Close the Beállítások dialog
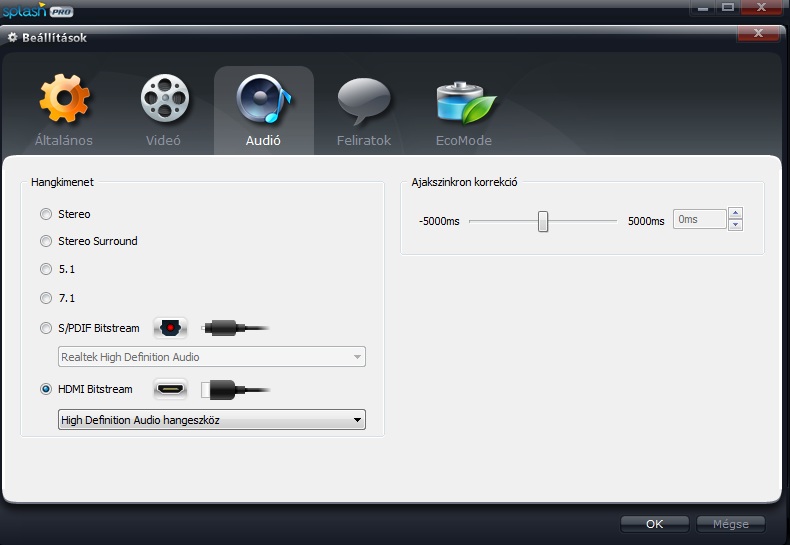The image size is (790, 545). [758, 33]
